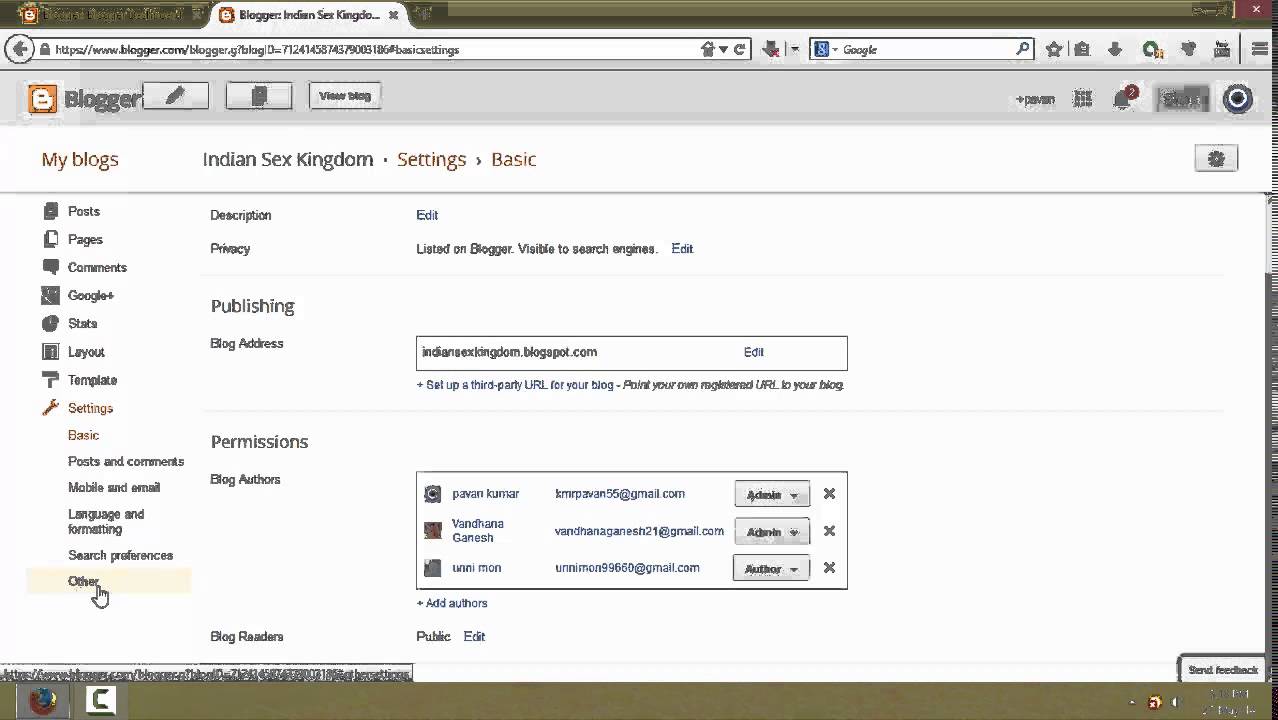Viewport: 1278px width, 720px height.
Task: Open the search engine selector dropdown
Action: [826, 49]
